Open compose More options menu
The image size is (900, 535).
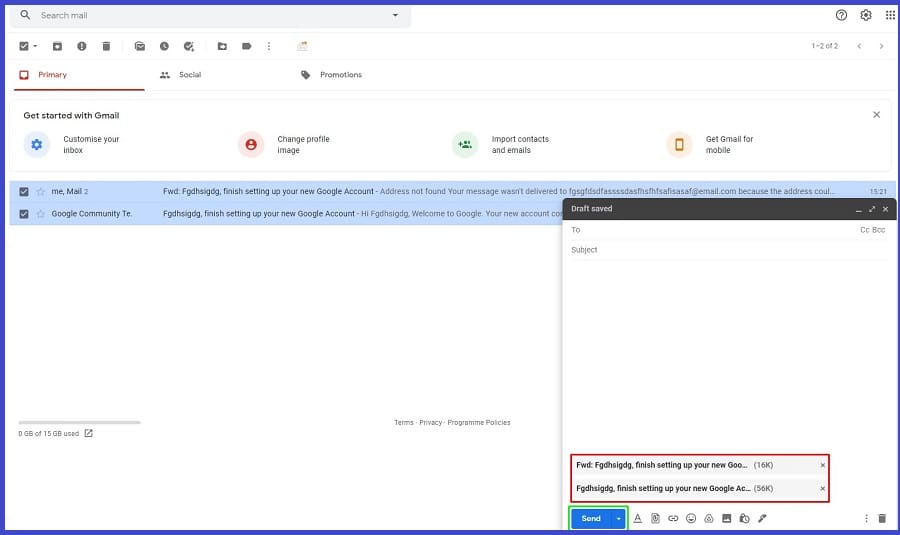pos(866,518)
